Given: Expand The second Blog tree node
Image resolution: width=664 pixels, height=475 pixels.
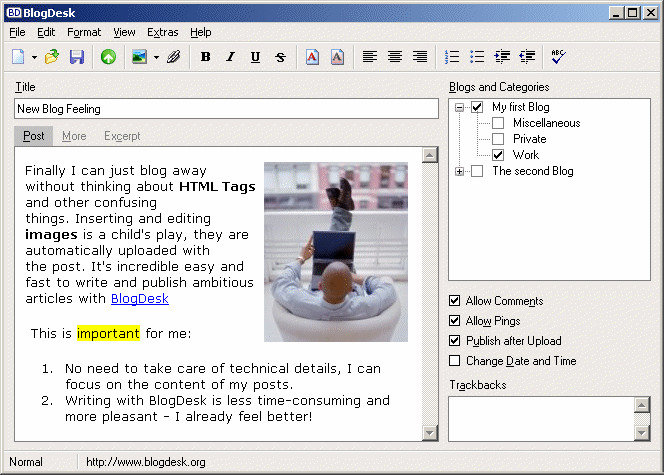Looking at the screenshot, I should (459, 171).
